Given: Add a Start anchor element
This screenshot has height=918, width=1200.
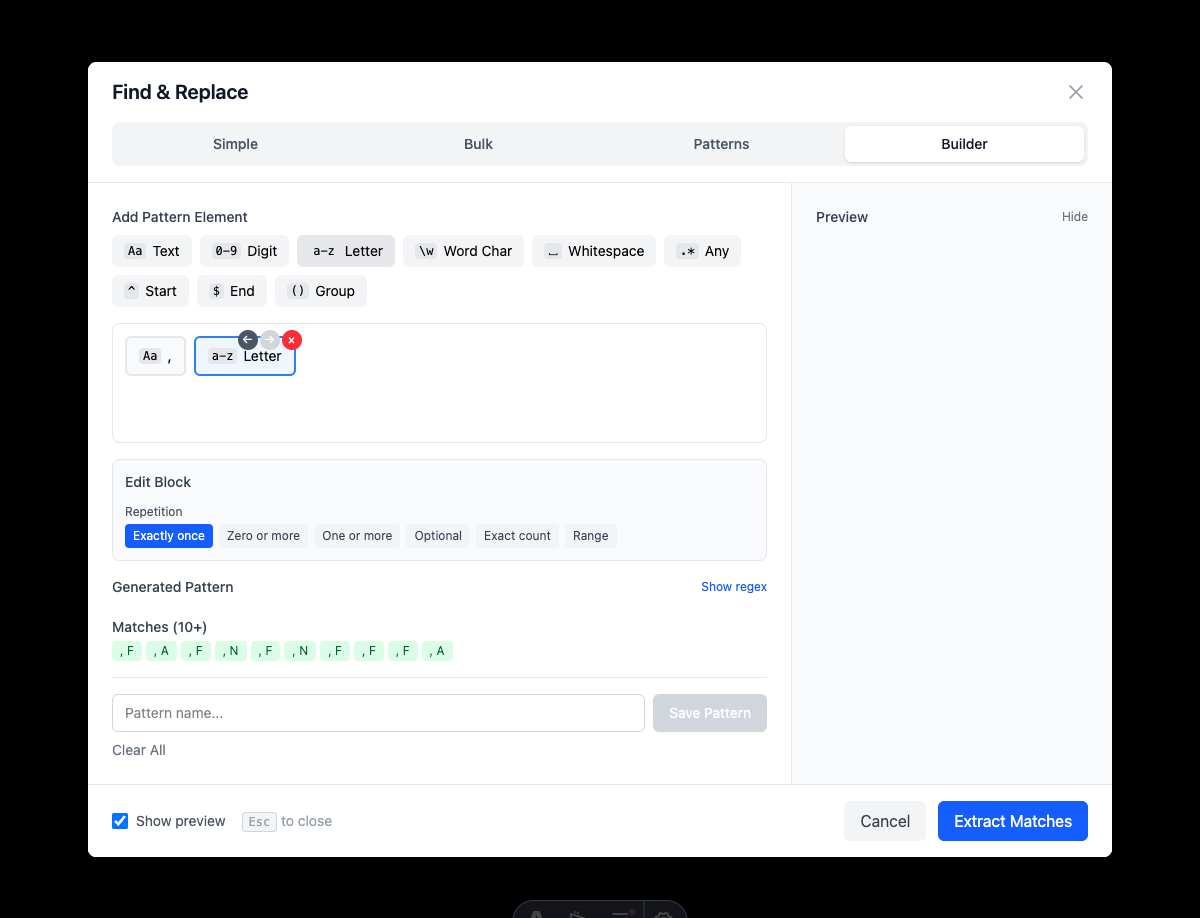Looking at the screenshot, I should click(150, 291).
